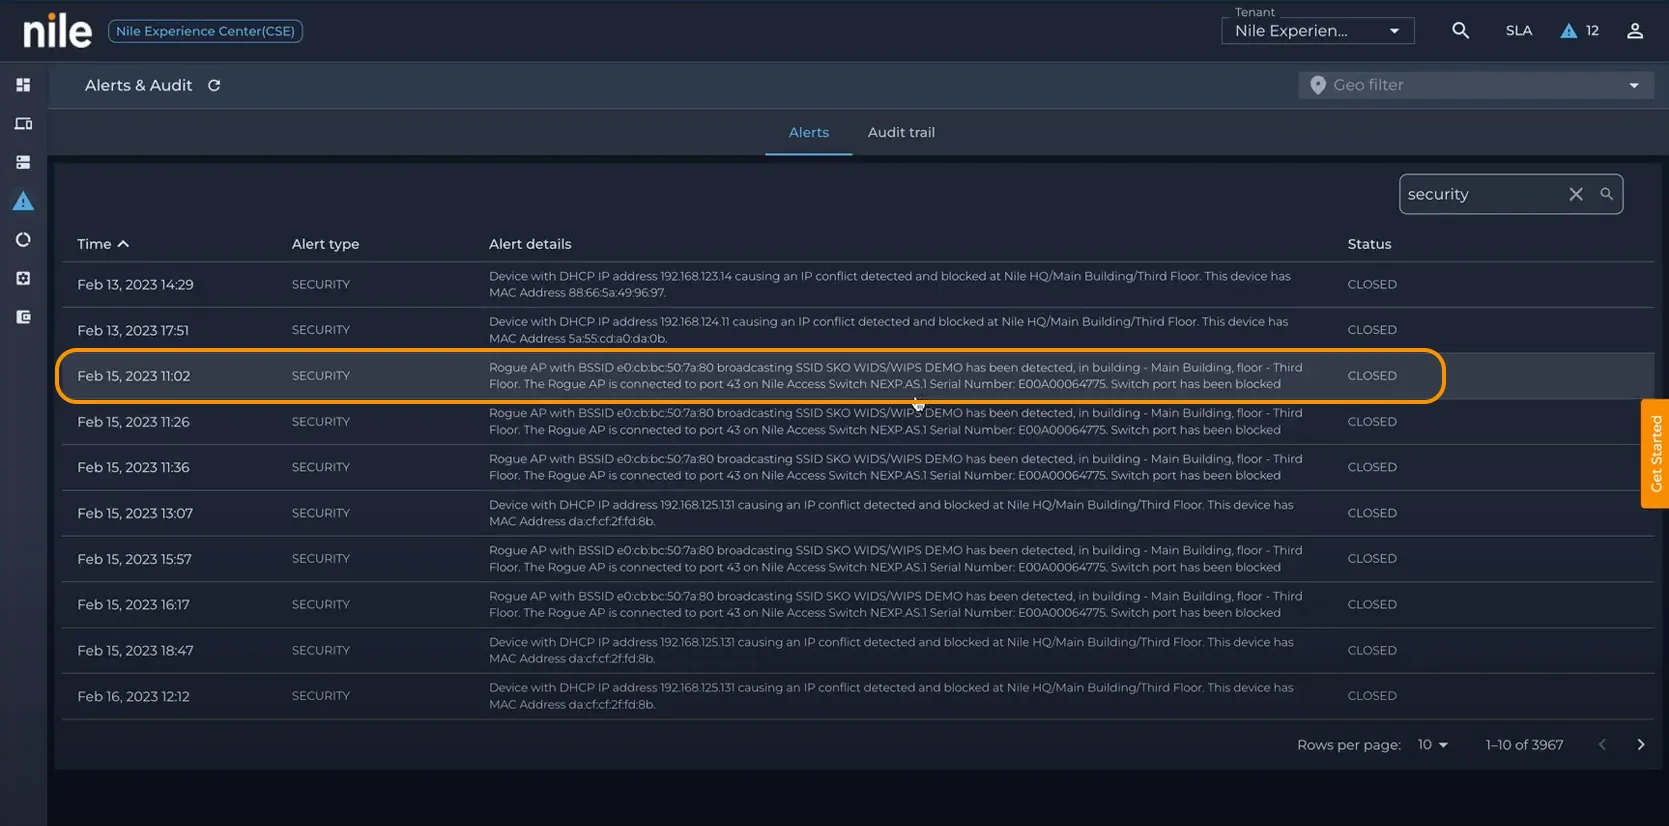Click the Status column header
Screen dimensions: 1669x826
[1369, 244]
